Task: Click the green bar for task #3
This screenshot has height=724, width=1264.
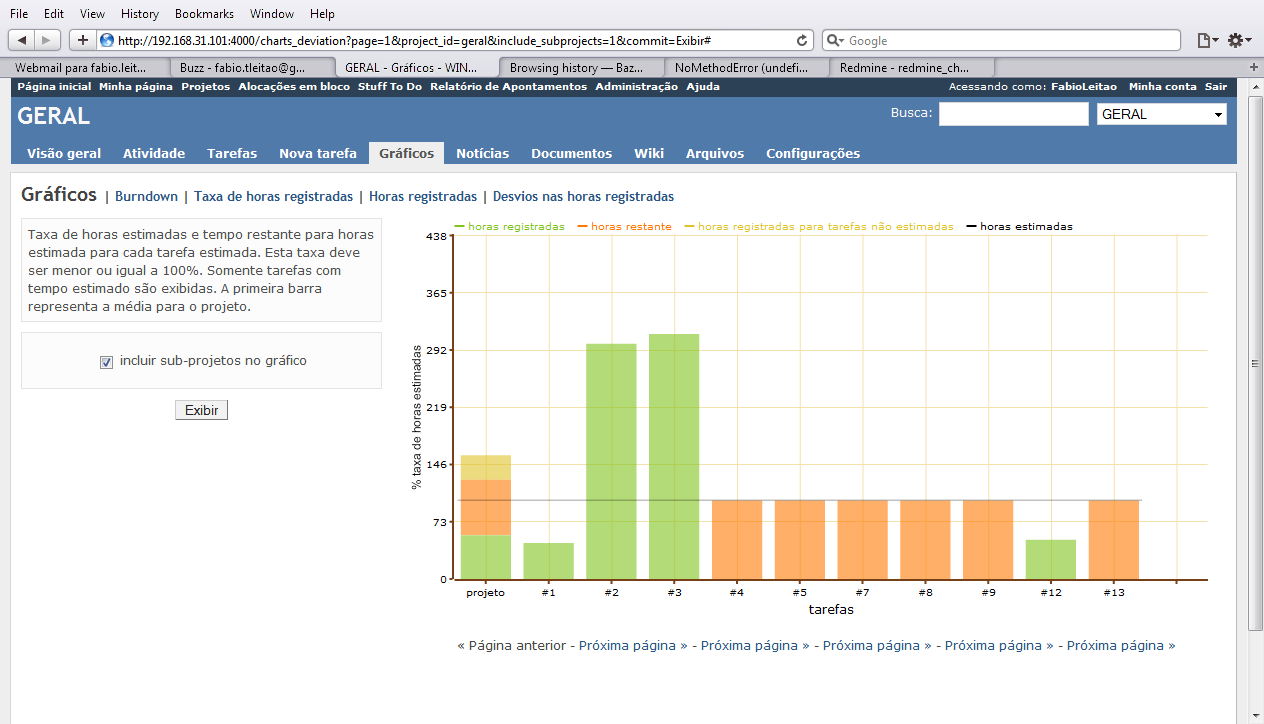Action: (x=674, y=457)
